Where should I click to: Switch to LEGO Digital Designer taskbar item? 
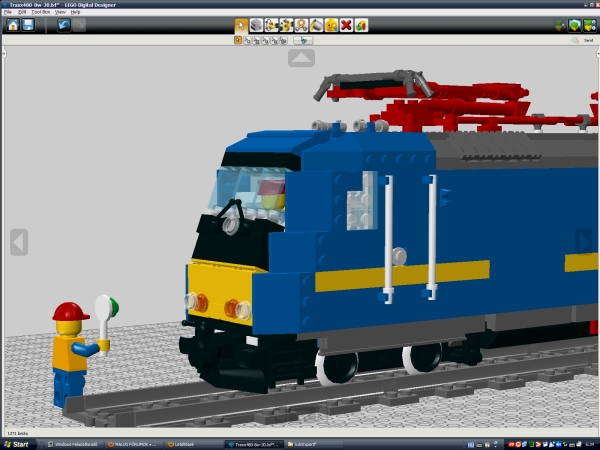pyautogui.click(x=253, y=444)
